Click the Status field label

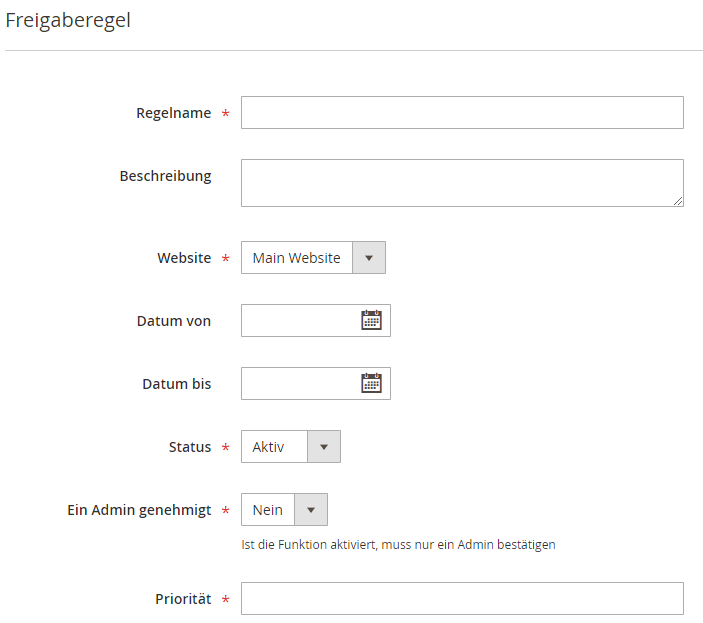190,447
